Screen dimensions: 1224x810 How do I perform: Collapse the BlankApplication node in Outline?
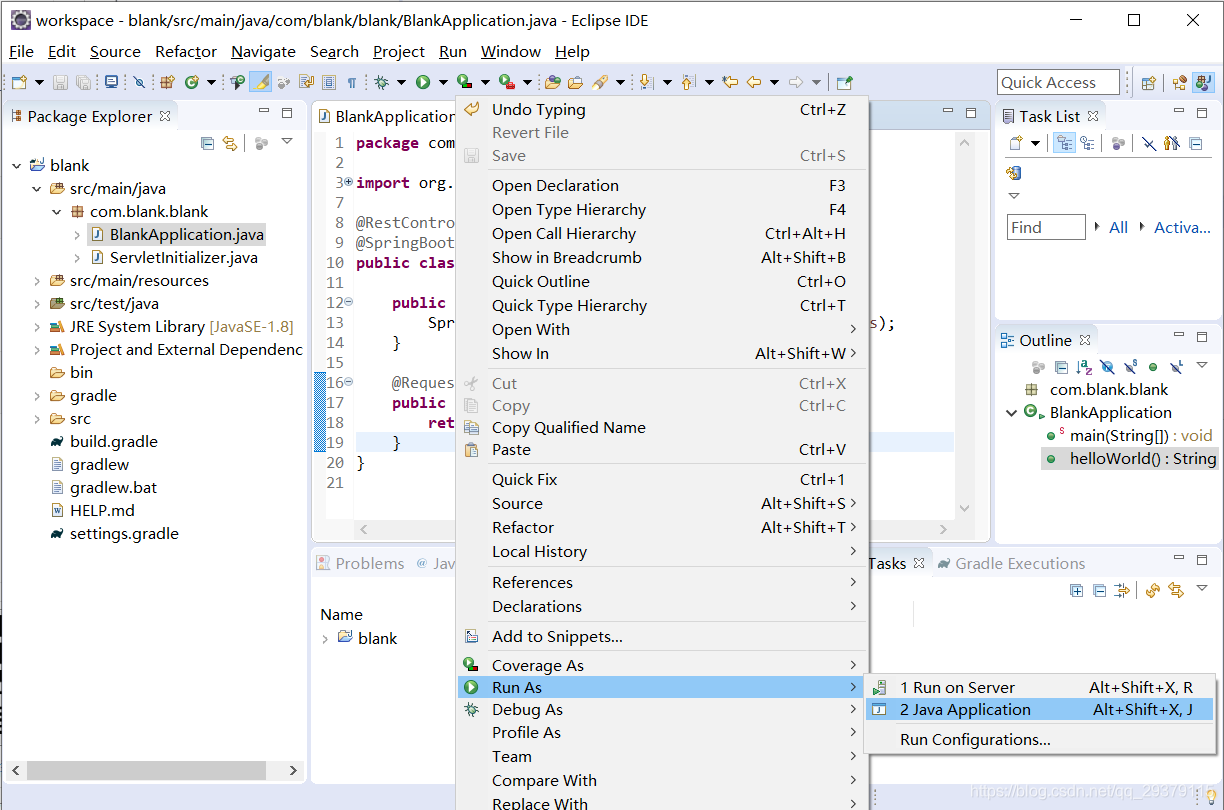[1011, 412]
